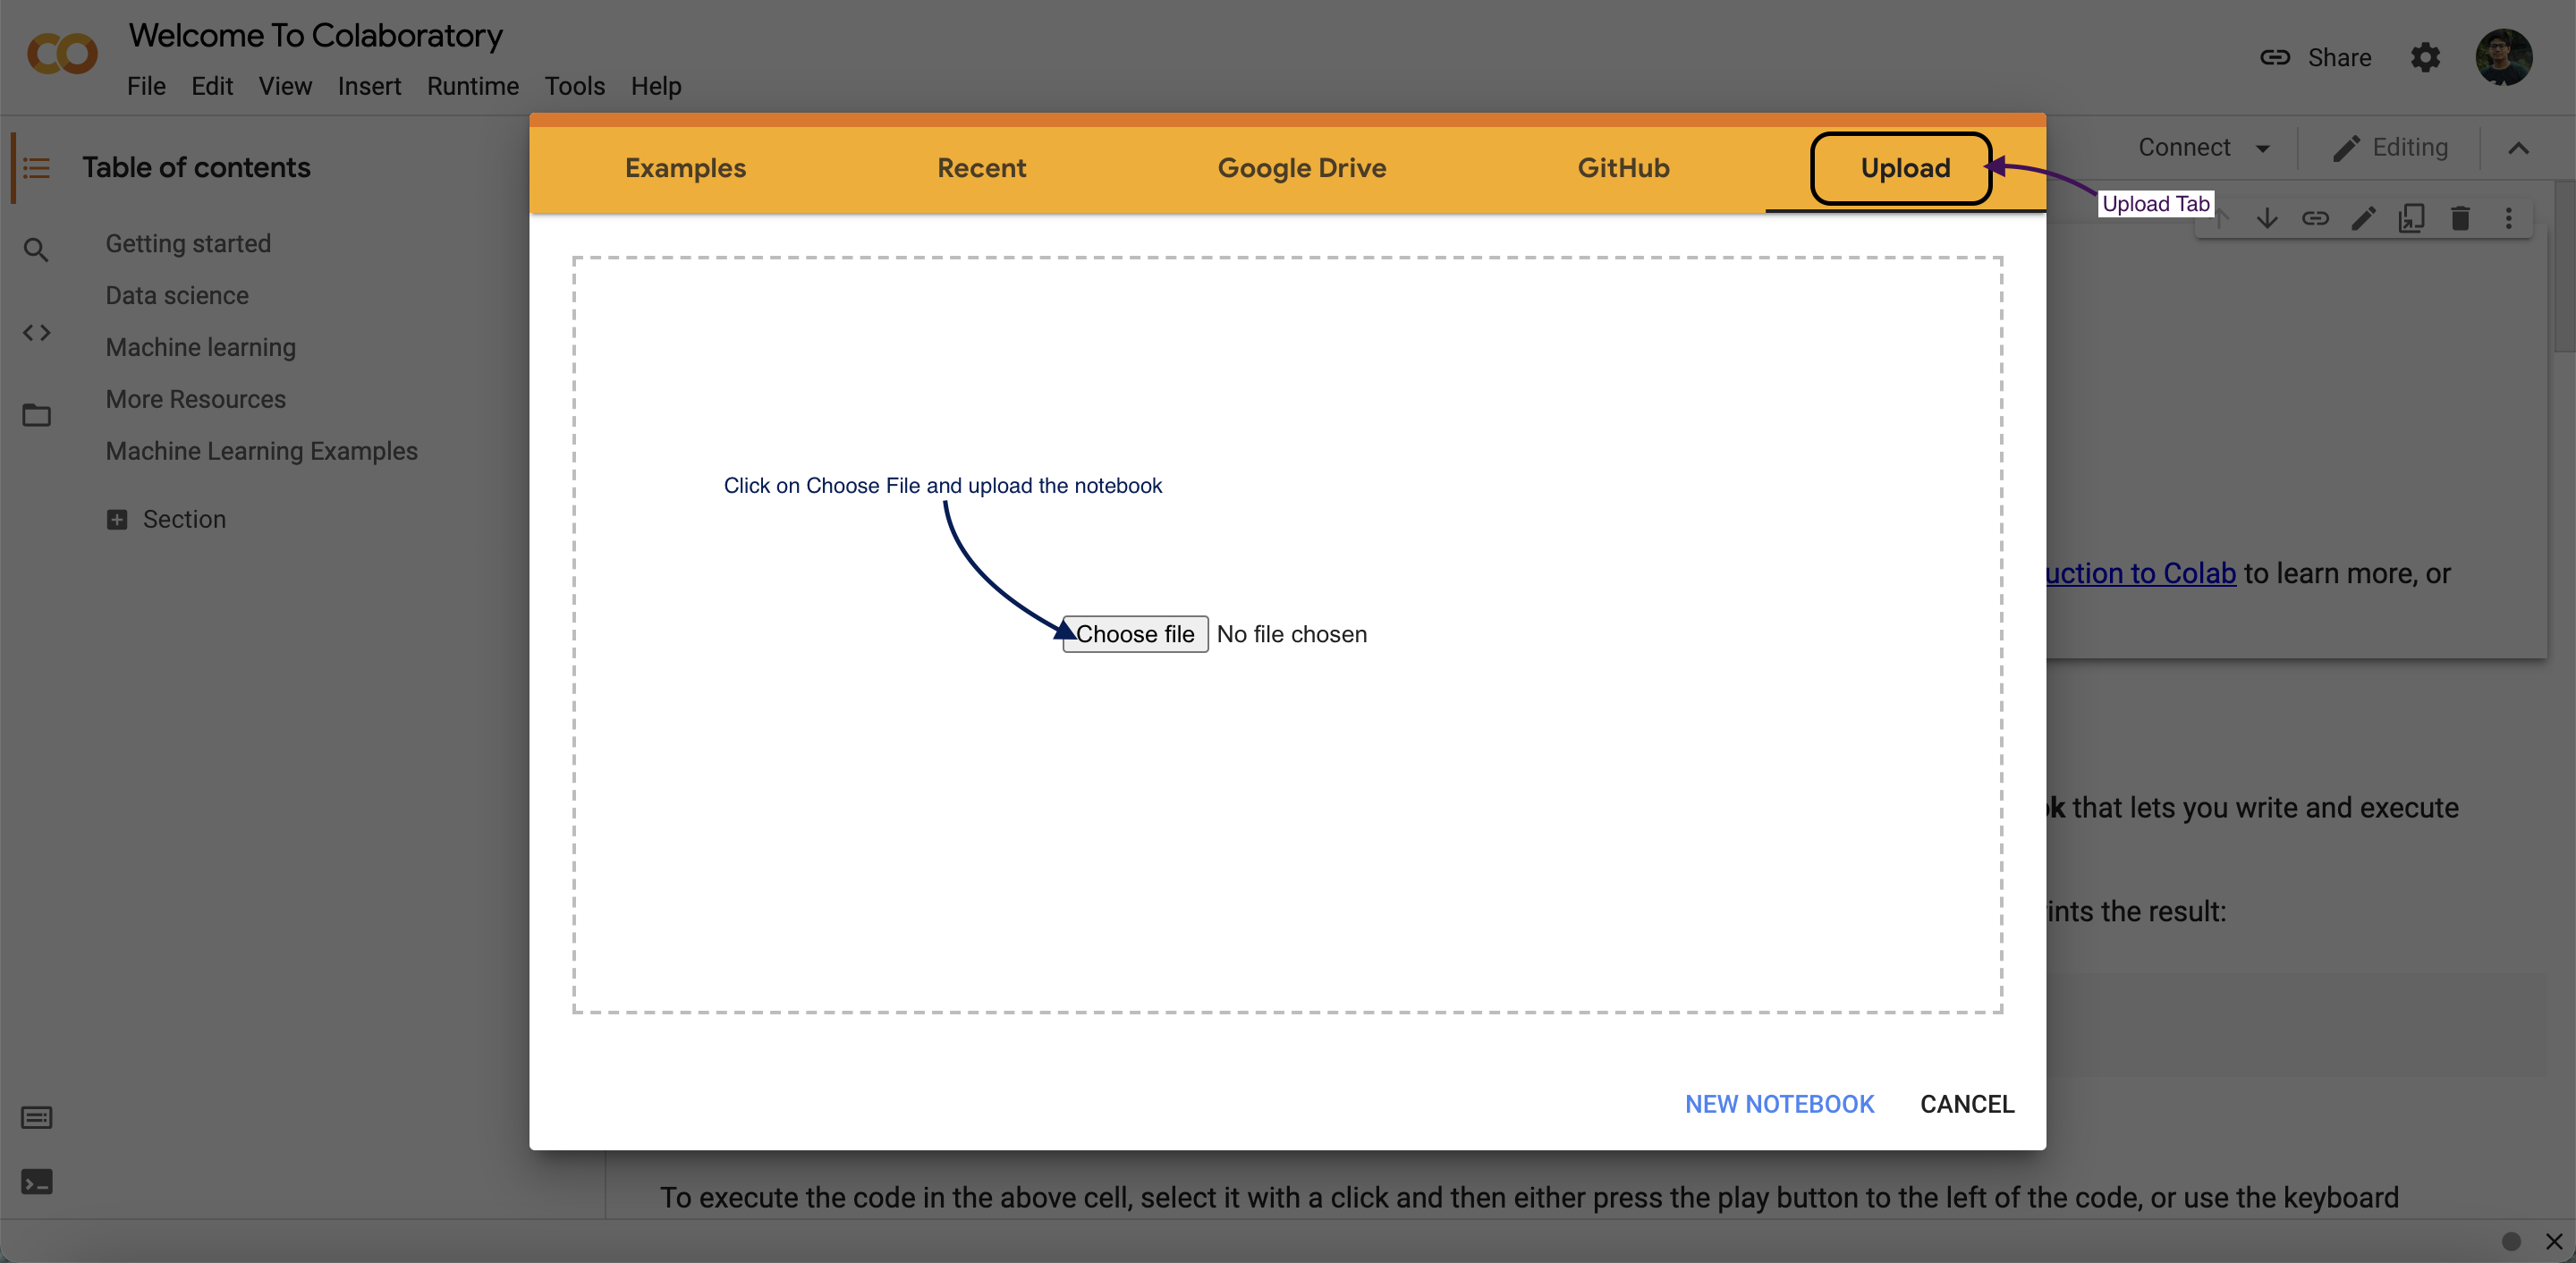2576x1263 pixels.
Task: Open the Tools menu
Action: pos(572,84)
